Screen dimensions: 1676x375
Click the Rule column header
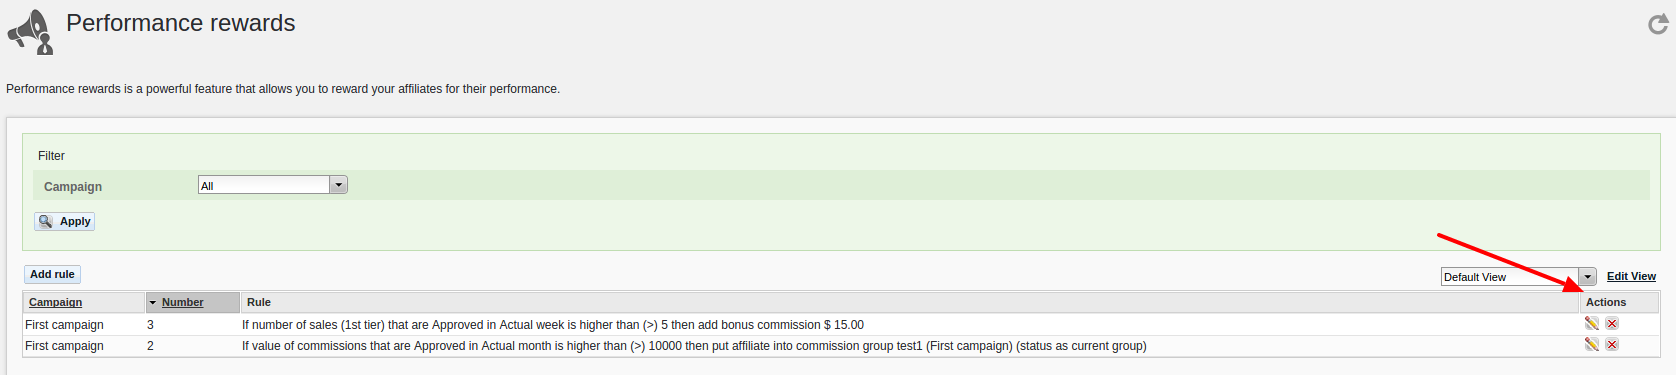click(x=259, y=302)
